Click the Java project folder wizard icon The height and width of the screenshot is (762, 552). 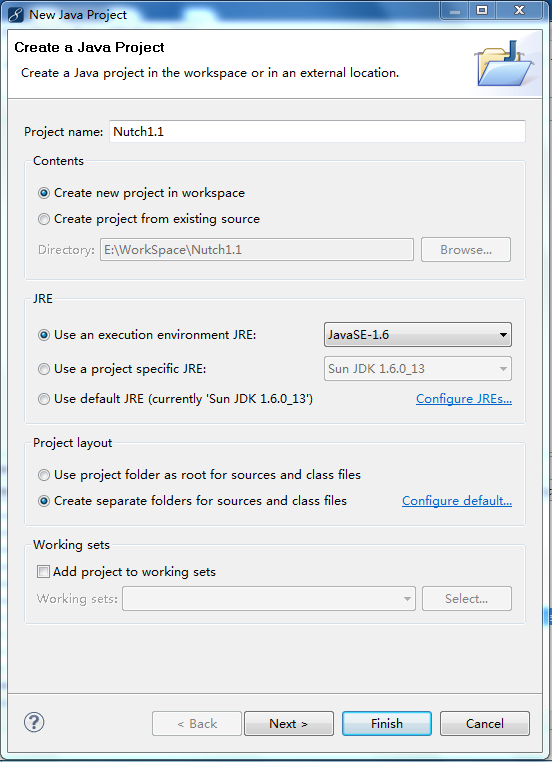pos(504,64)
